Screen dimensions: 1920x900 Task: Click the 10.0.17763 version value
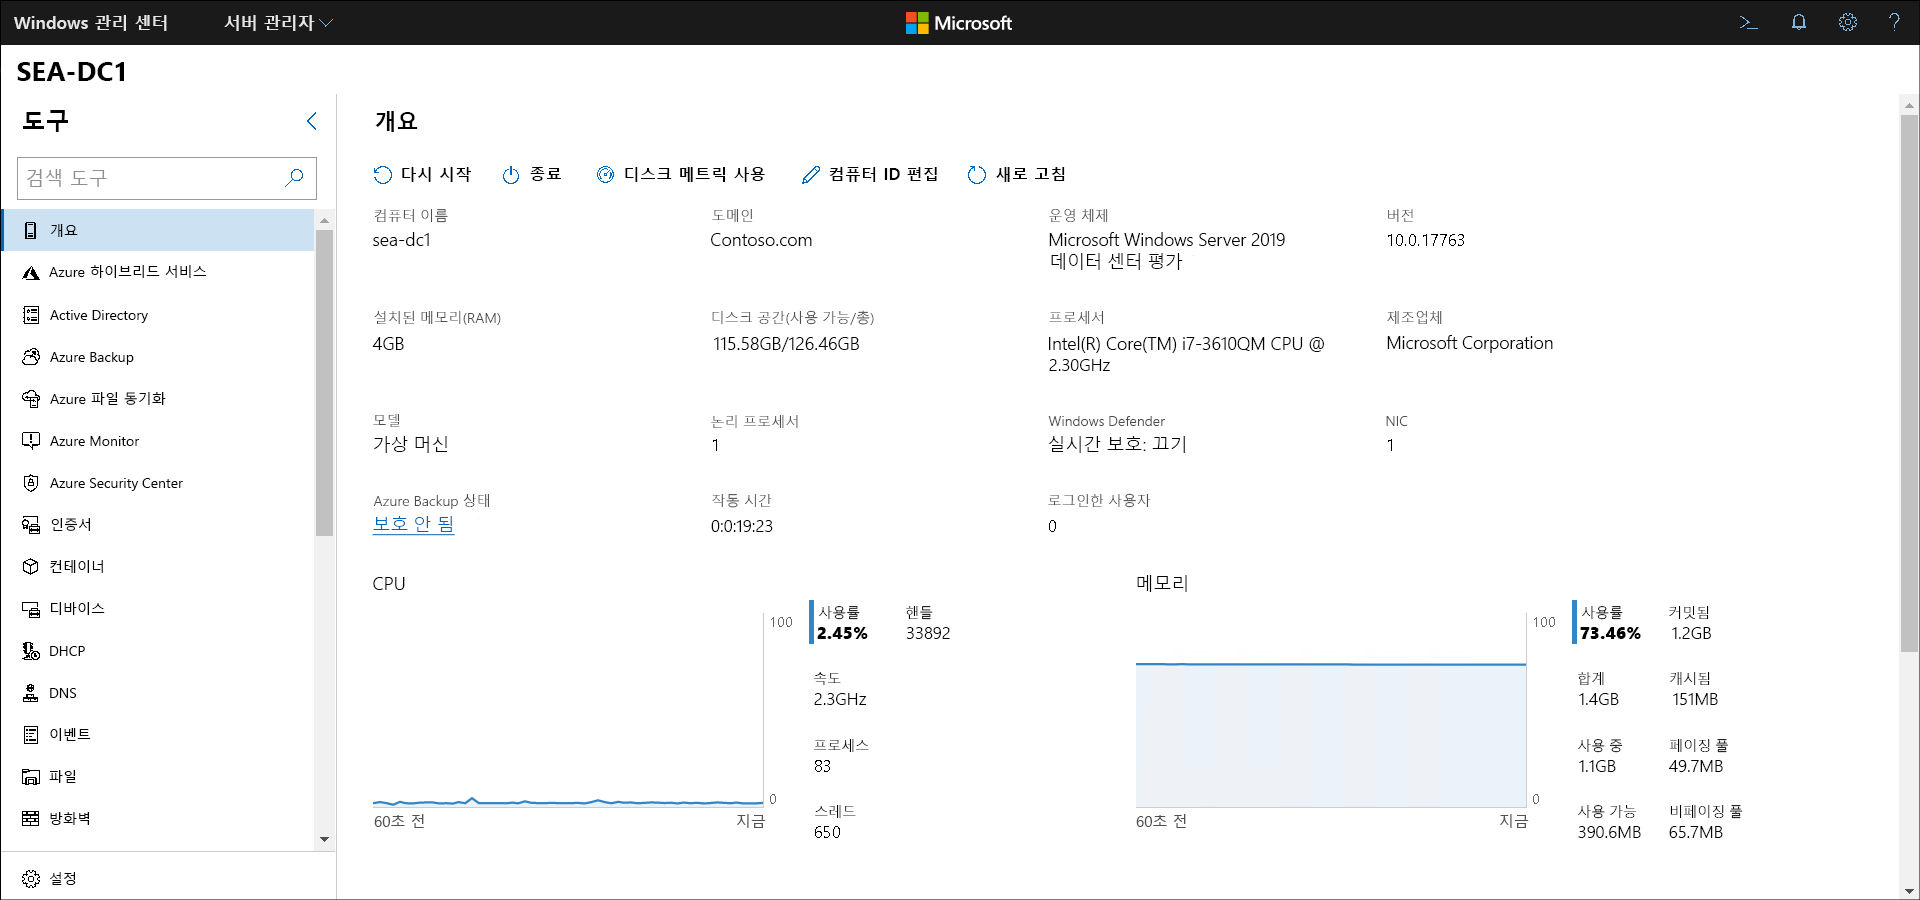[1425, 240]
